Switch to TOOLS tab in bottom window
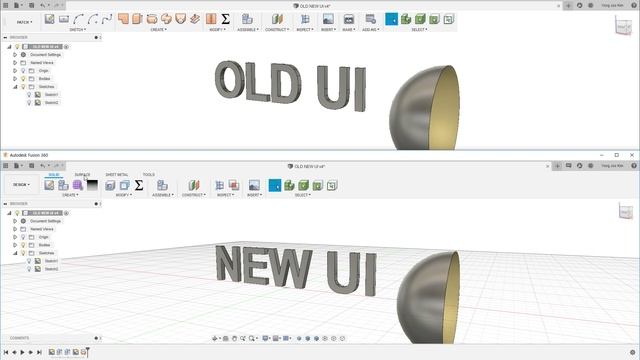 149,175
